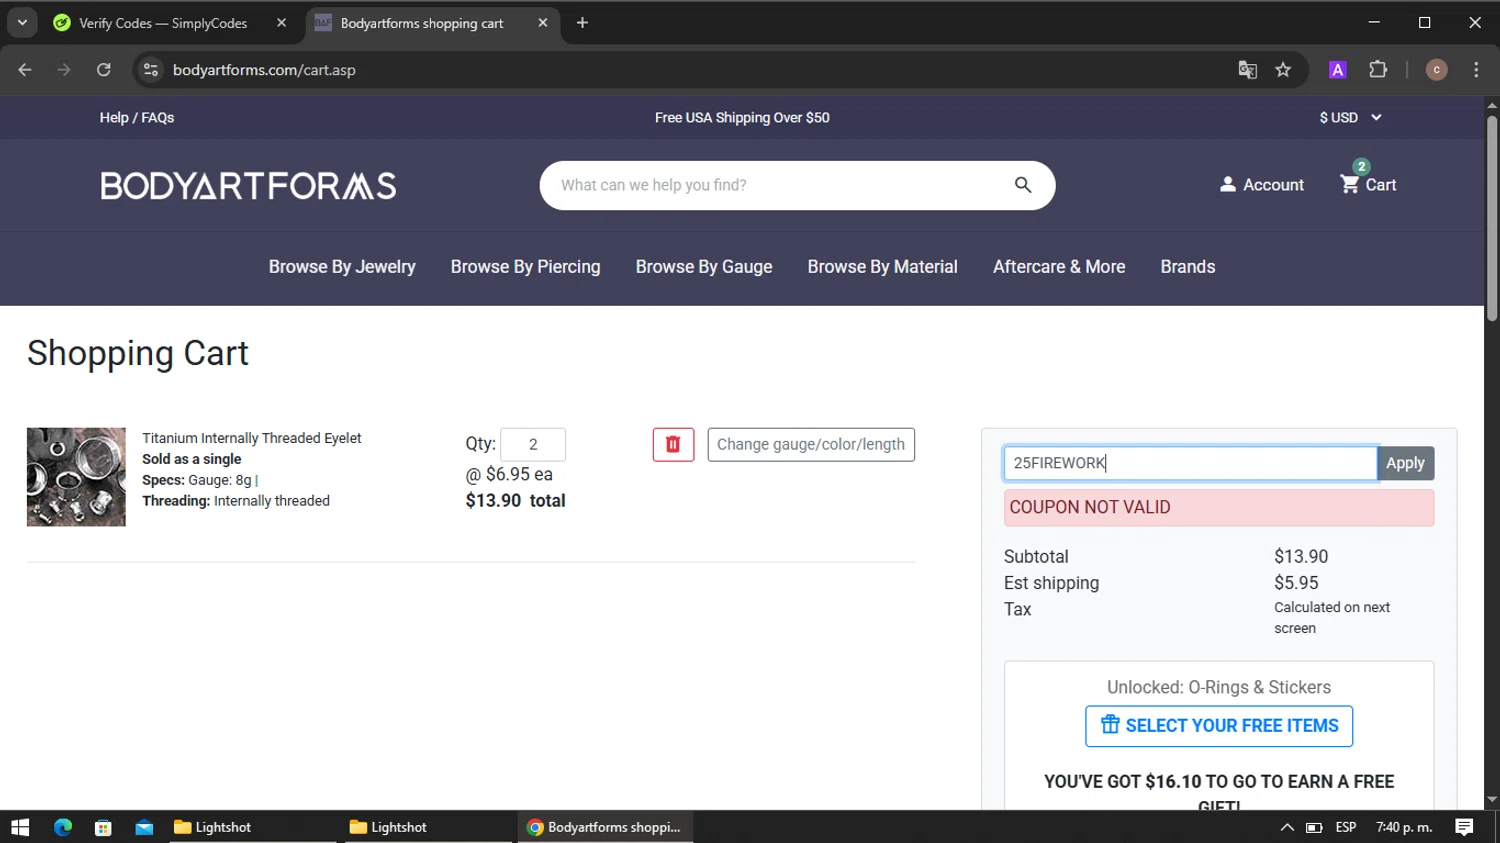Image resolution: width=1500 pixels, height=843 pixels.
Task: Launch Microsoft Edge from the taskbar
Action: [x=63, y=827]
